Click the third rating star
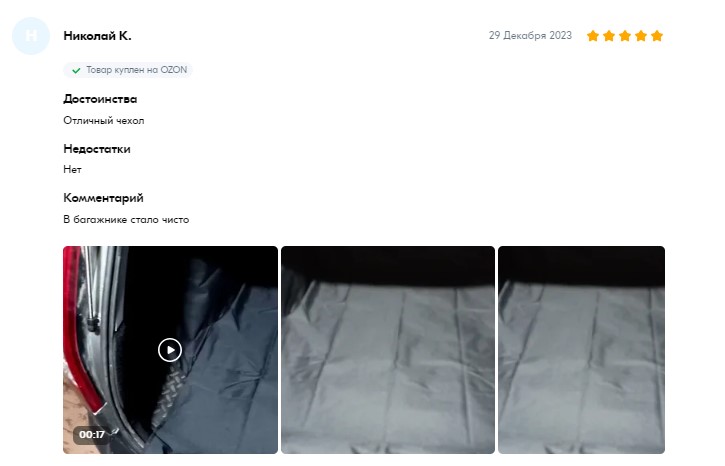 pos(625,36)
